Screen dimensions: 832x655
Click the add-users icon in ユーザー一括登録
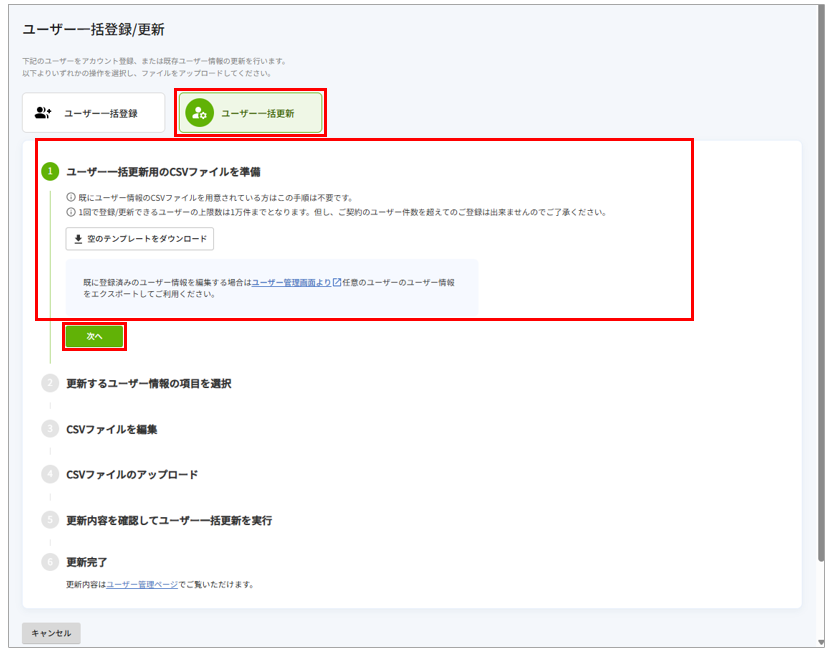(x=43, y=113)
